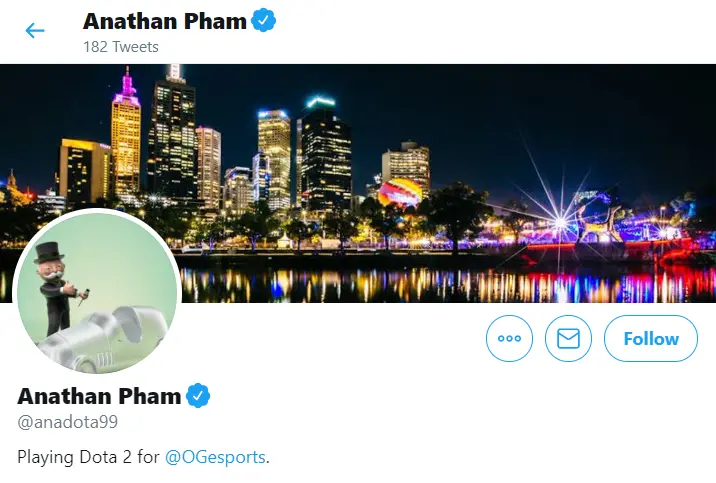716x483 pixels.
Task: View the Monopoly man profile picture
Action: 97,293
